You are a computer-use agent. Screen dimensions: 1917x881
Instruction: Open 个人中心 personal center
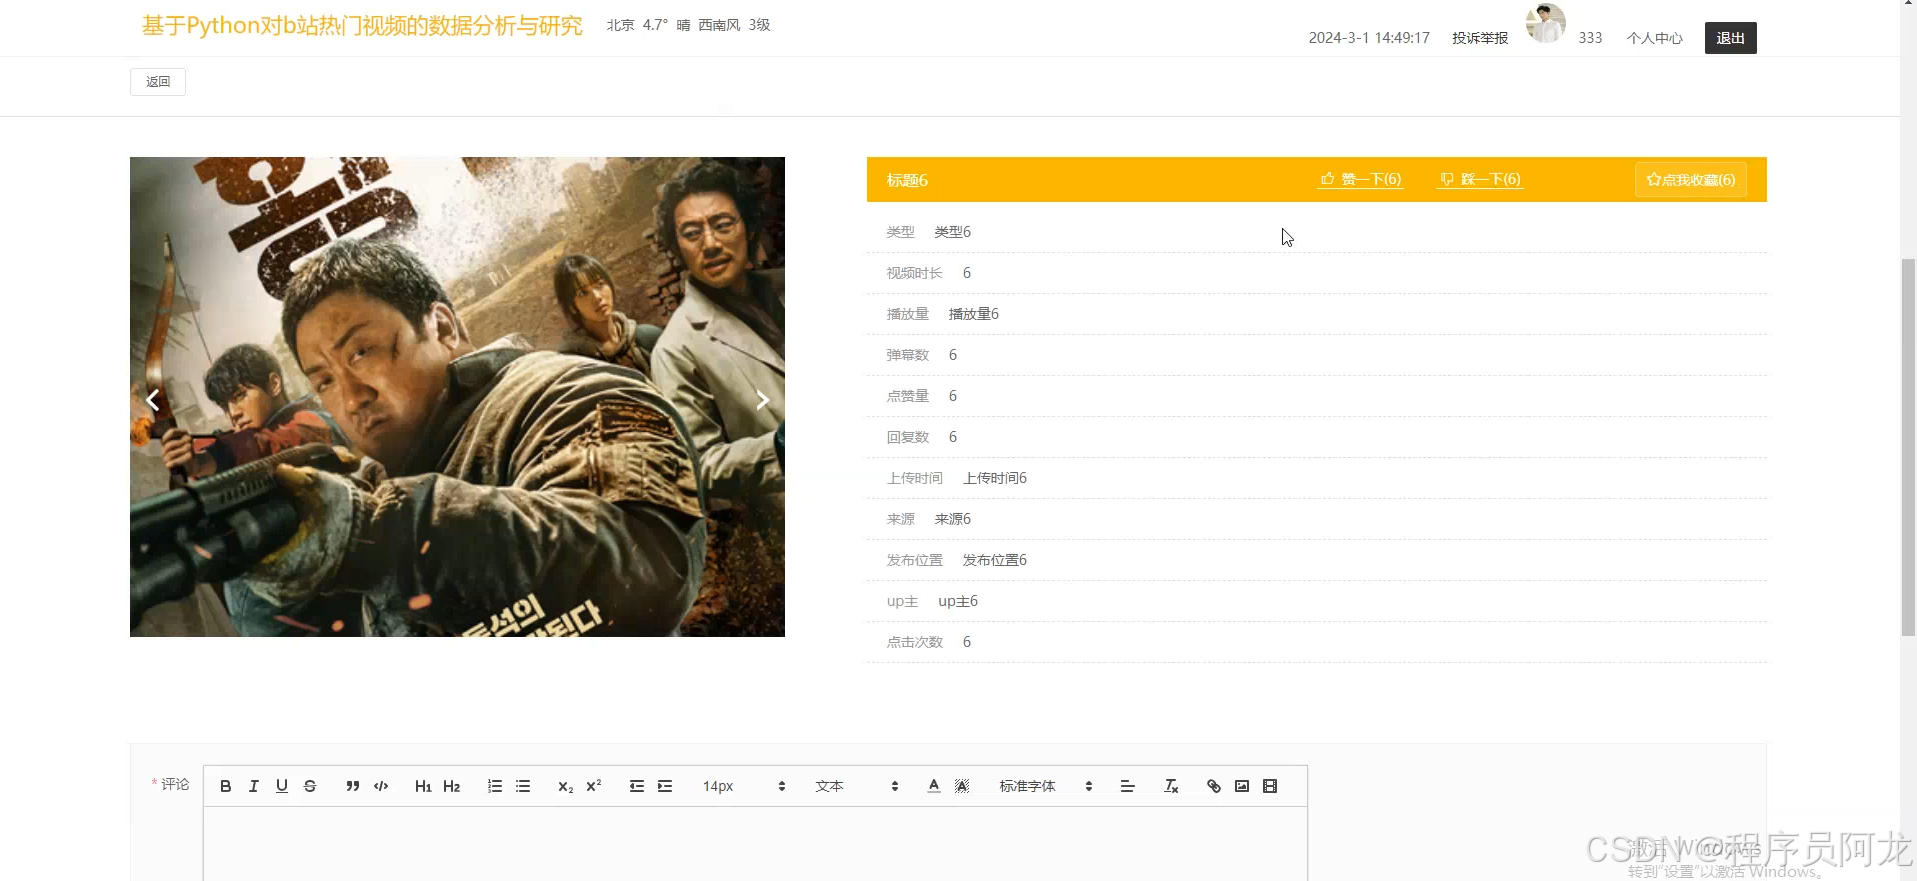coord(1655,38)
